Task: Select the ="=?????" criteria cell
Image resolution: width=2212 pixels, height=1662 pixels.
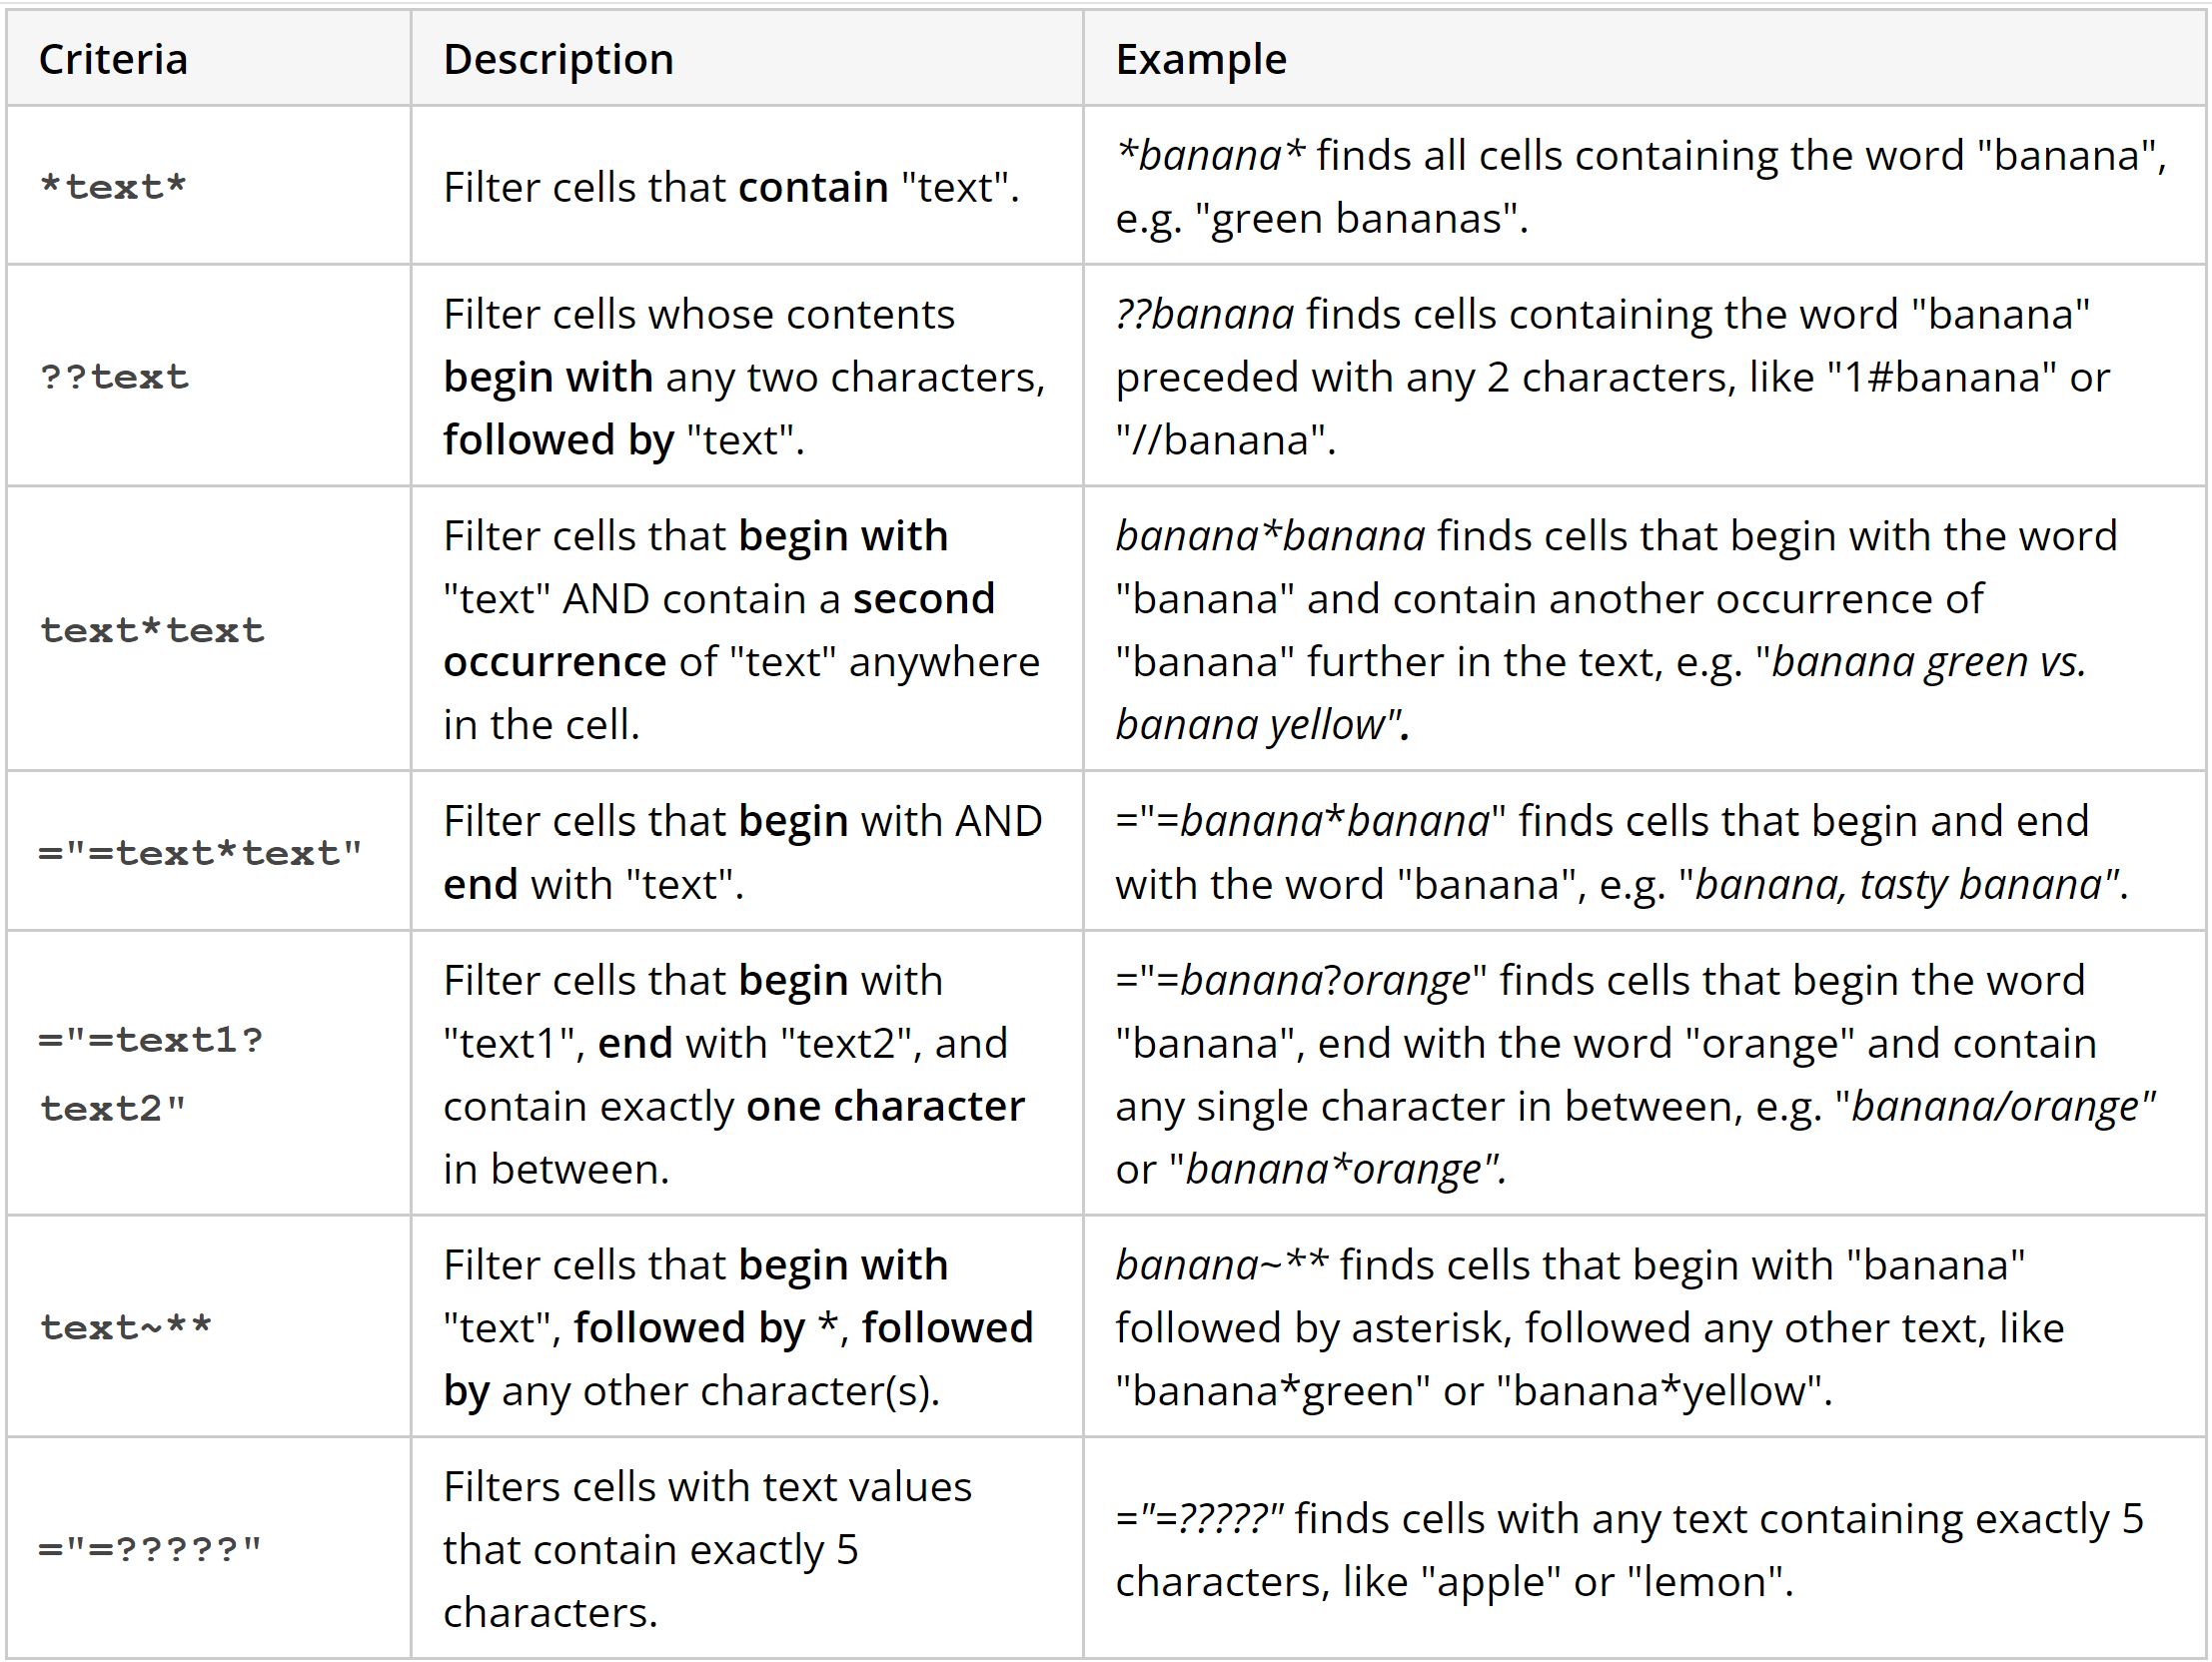Action: click(150, 1549)
